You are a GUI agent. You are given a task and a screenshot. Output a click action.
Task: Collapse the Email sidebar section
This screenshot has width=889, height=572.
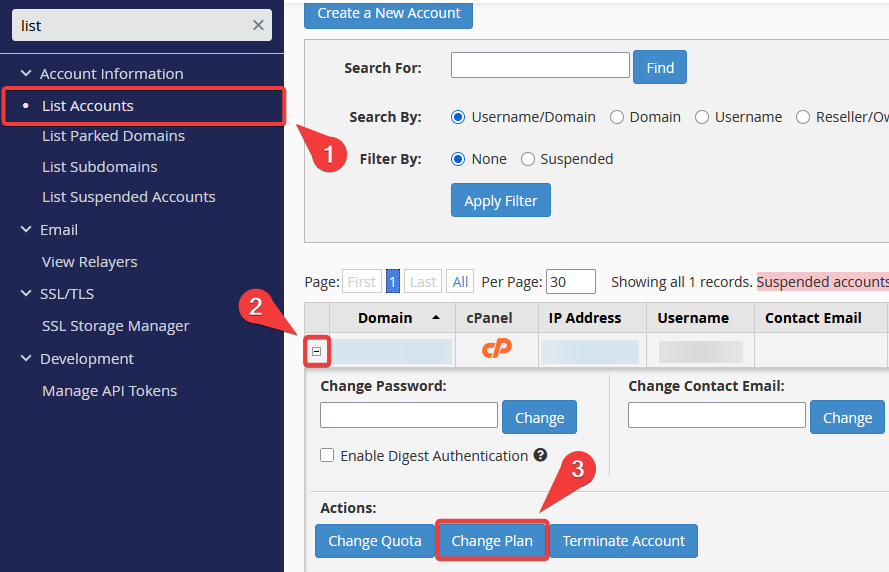[x=26, y=230]
